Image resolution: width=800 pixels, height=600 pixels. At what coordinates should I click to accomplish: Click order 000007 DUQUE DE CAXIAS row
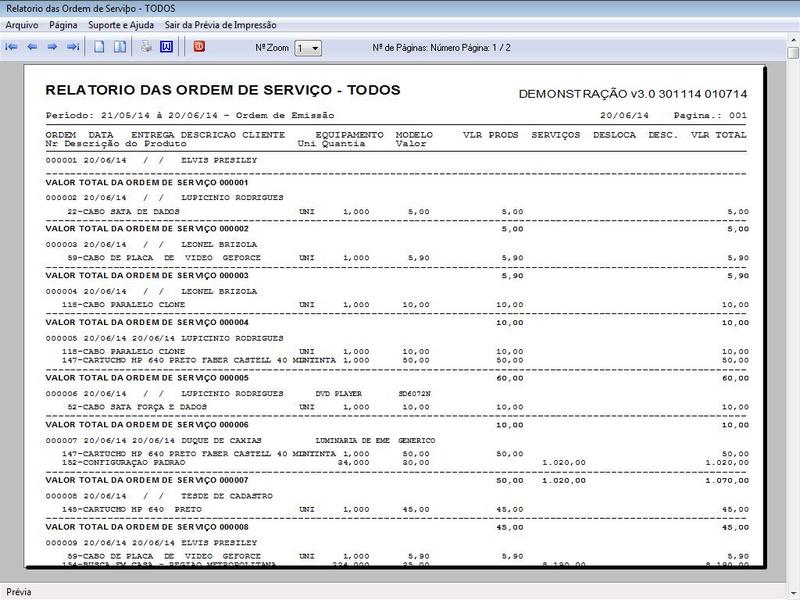(x=240, y=440)
